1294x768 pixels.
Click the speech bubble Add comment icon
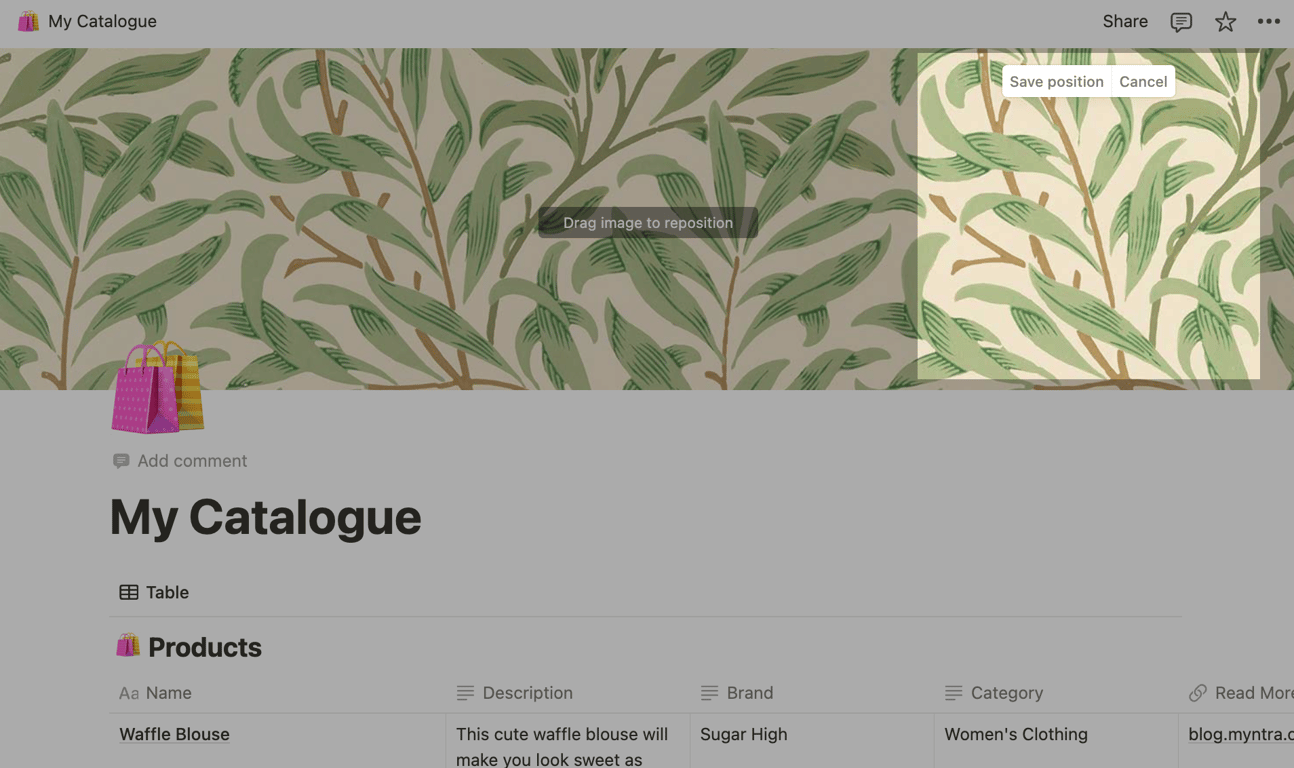click(121, 461)
